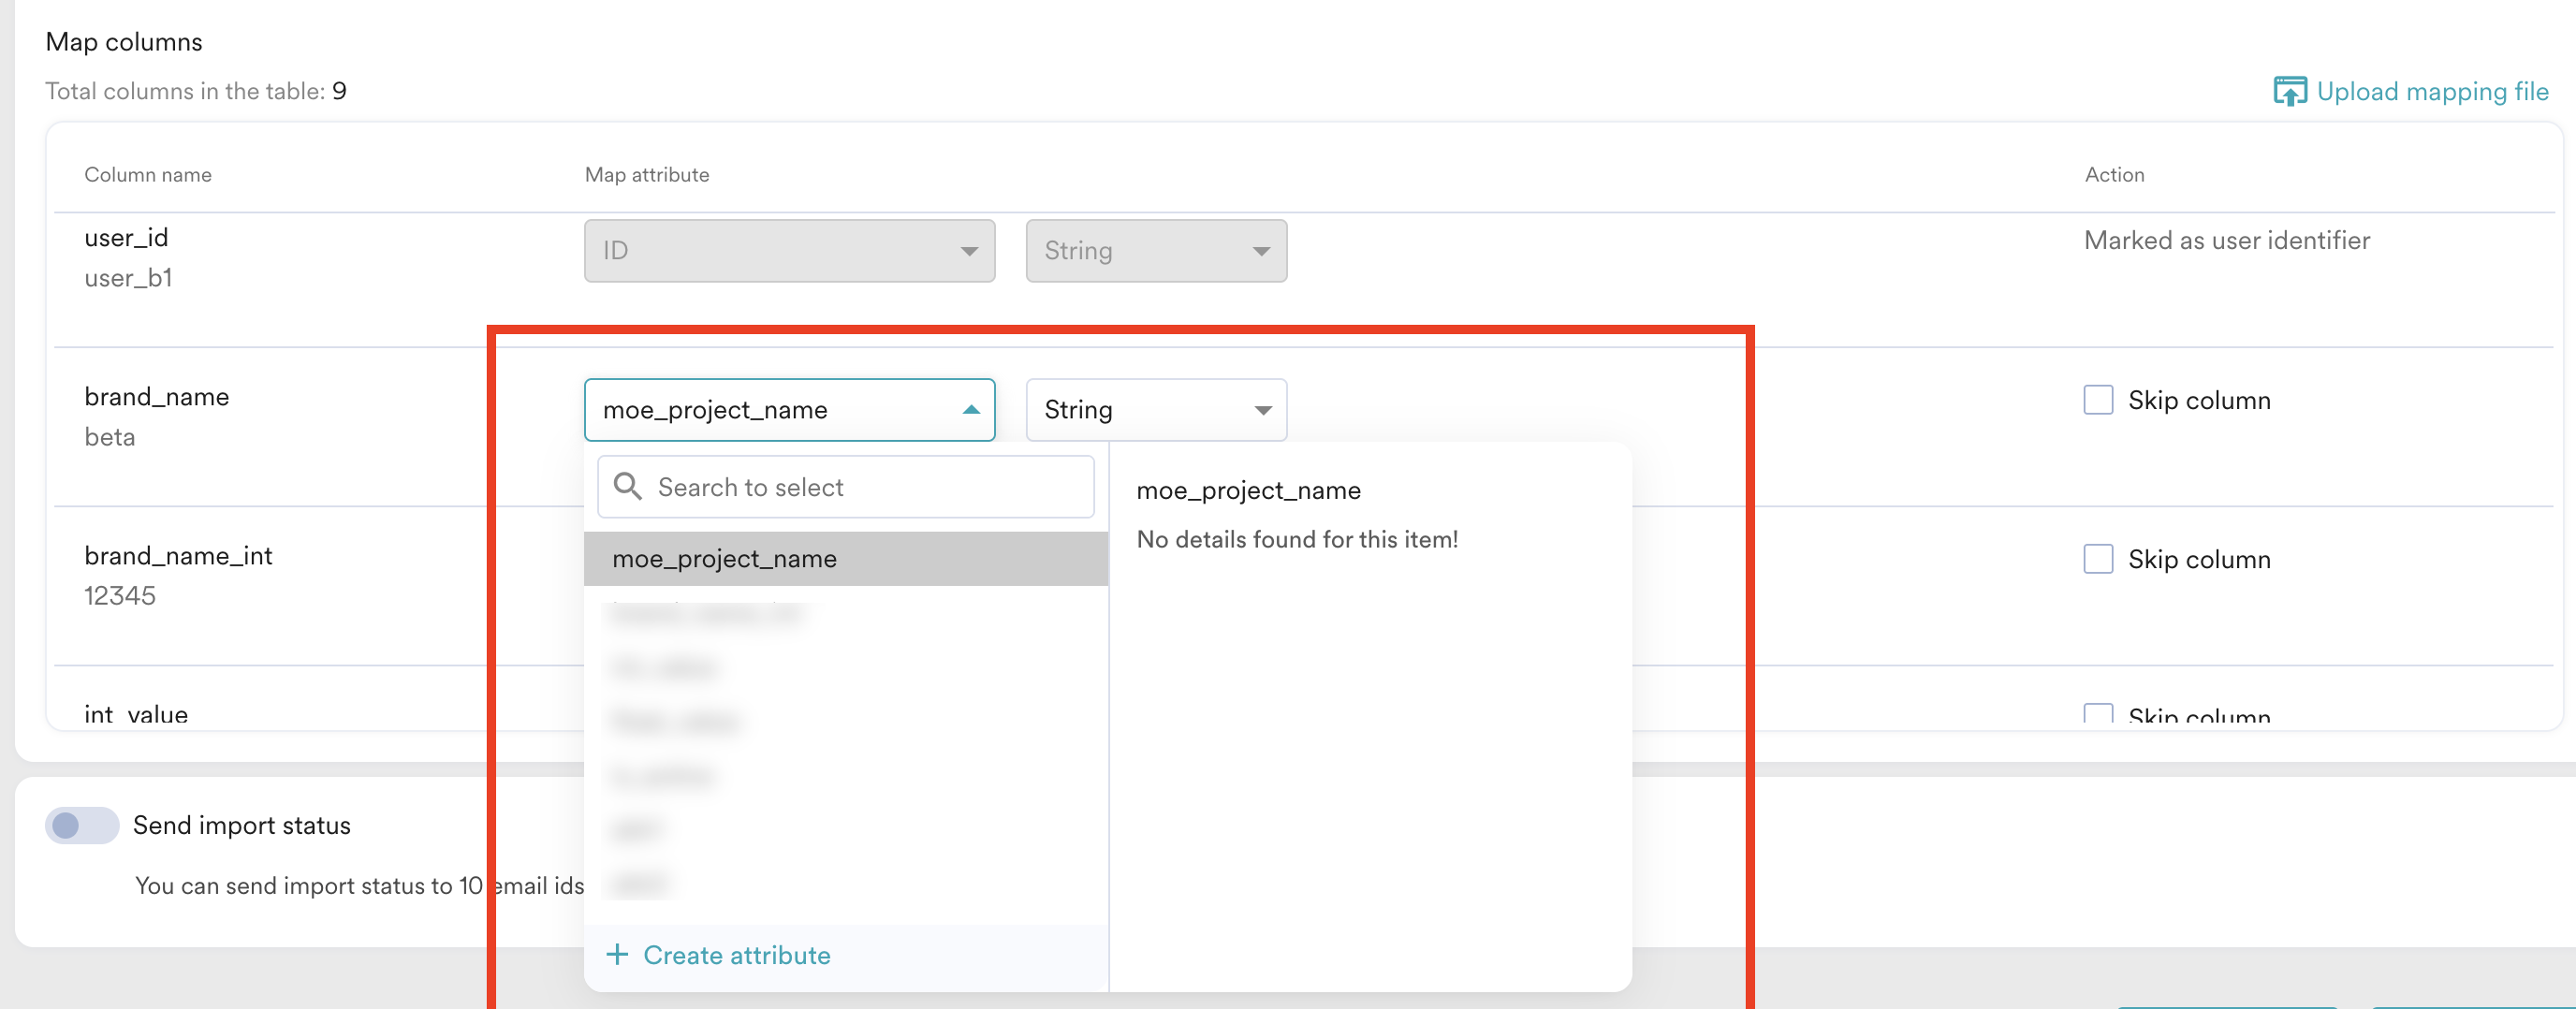Click the arrow on brand_name String type
Screen dimensions: 2576x1009
(1262, 409)
